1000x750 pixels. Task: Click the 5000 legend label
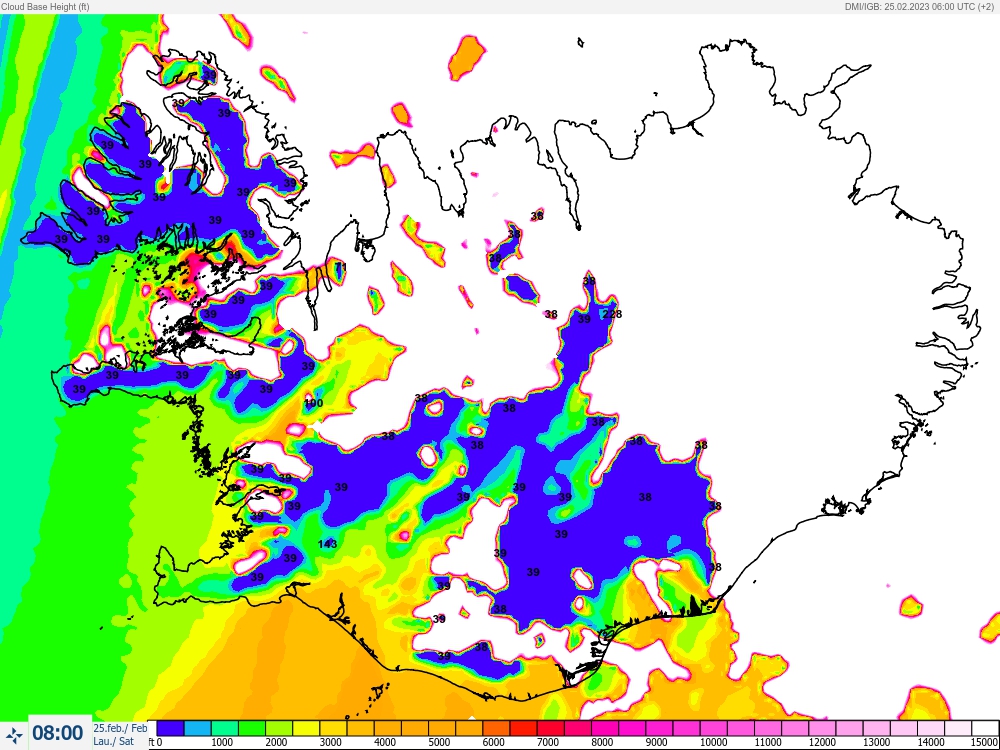pyautogui.click(x=438, y=742)
